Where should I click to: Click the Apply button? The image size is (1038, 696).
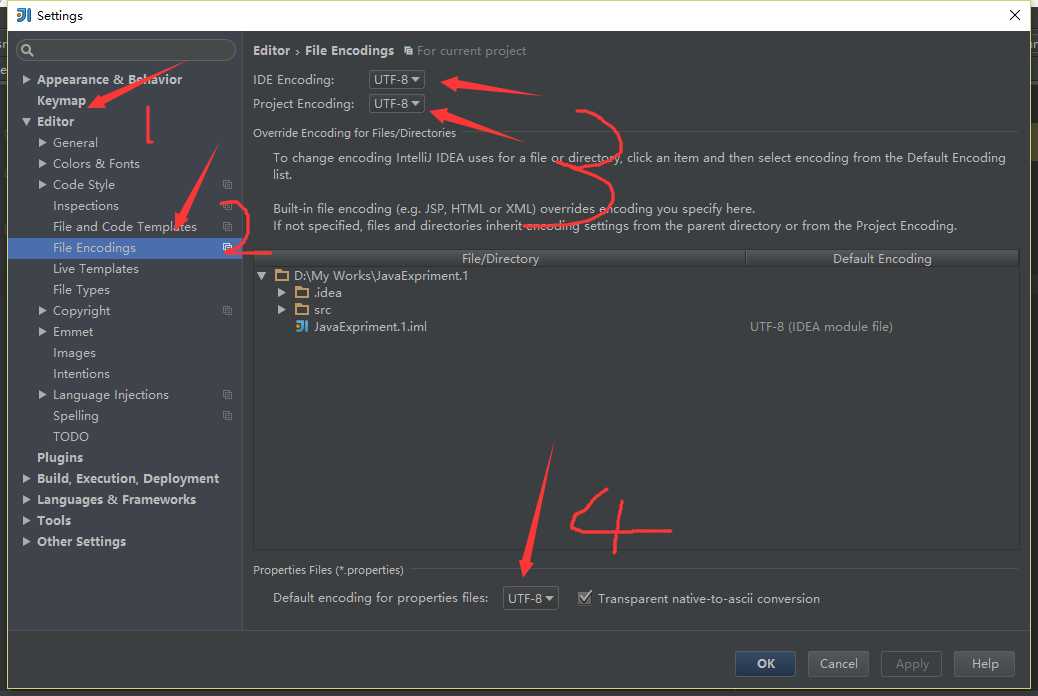[x=912, y=664]
